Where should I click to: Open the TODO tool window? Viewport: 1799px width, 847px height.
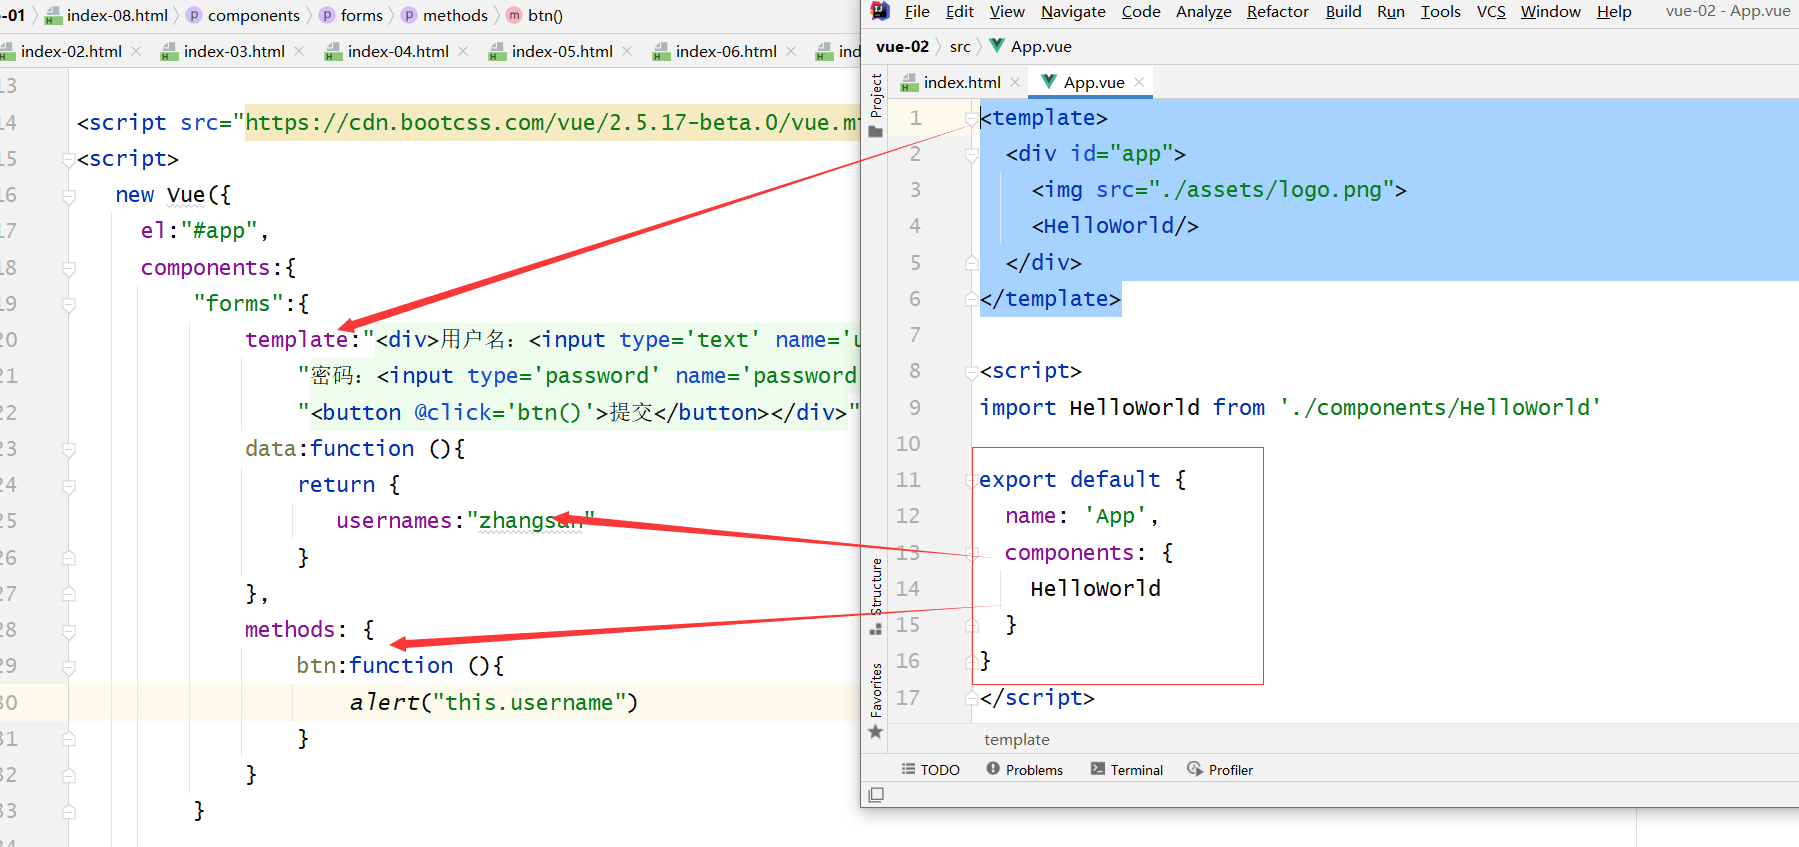coord(930,769)
